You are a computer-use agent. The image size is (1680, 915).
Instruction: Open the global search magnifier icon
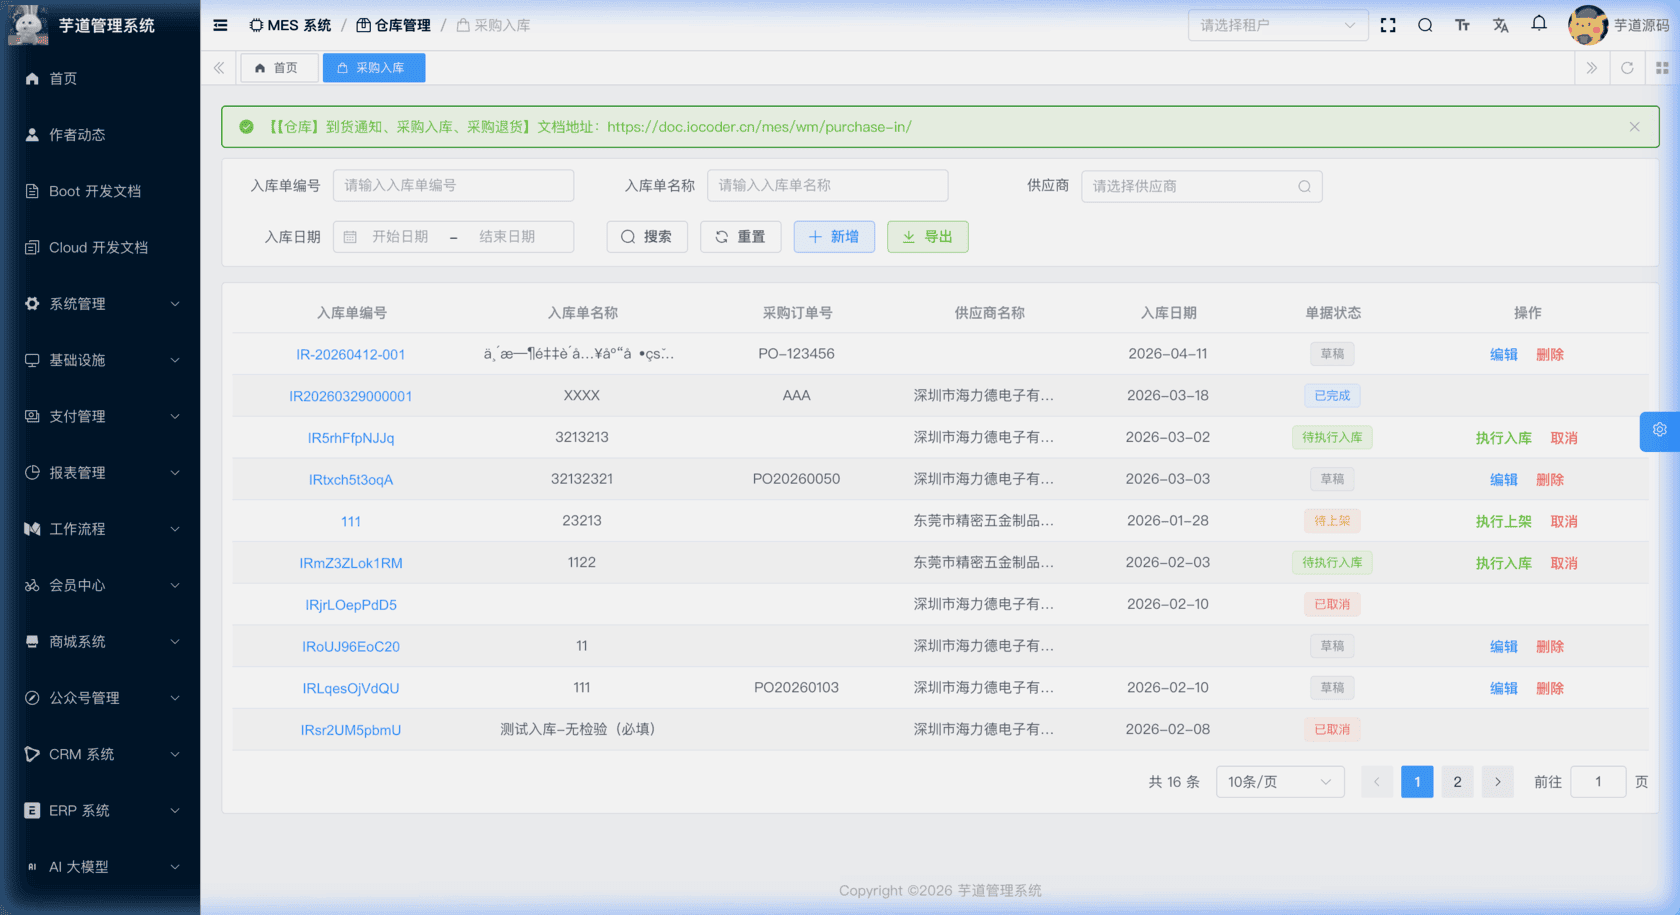1425,25
